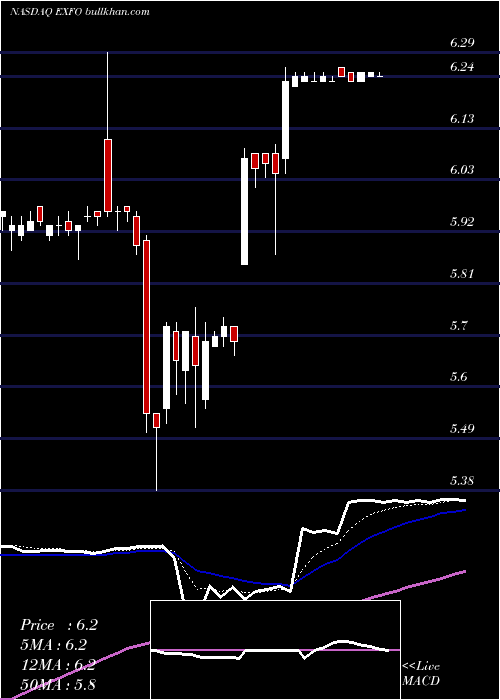Click the 5.7 price axis label

(459, 325)
